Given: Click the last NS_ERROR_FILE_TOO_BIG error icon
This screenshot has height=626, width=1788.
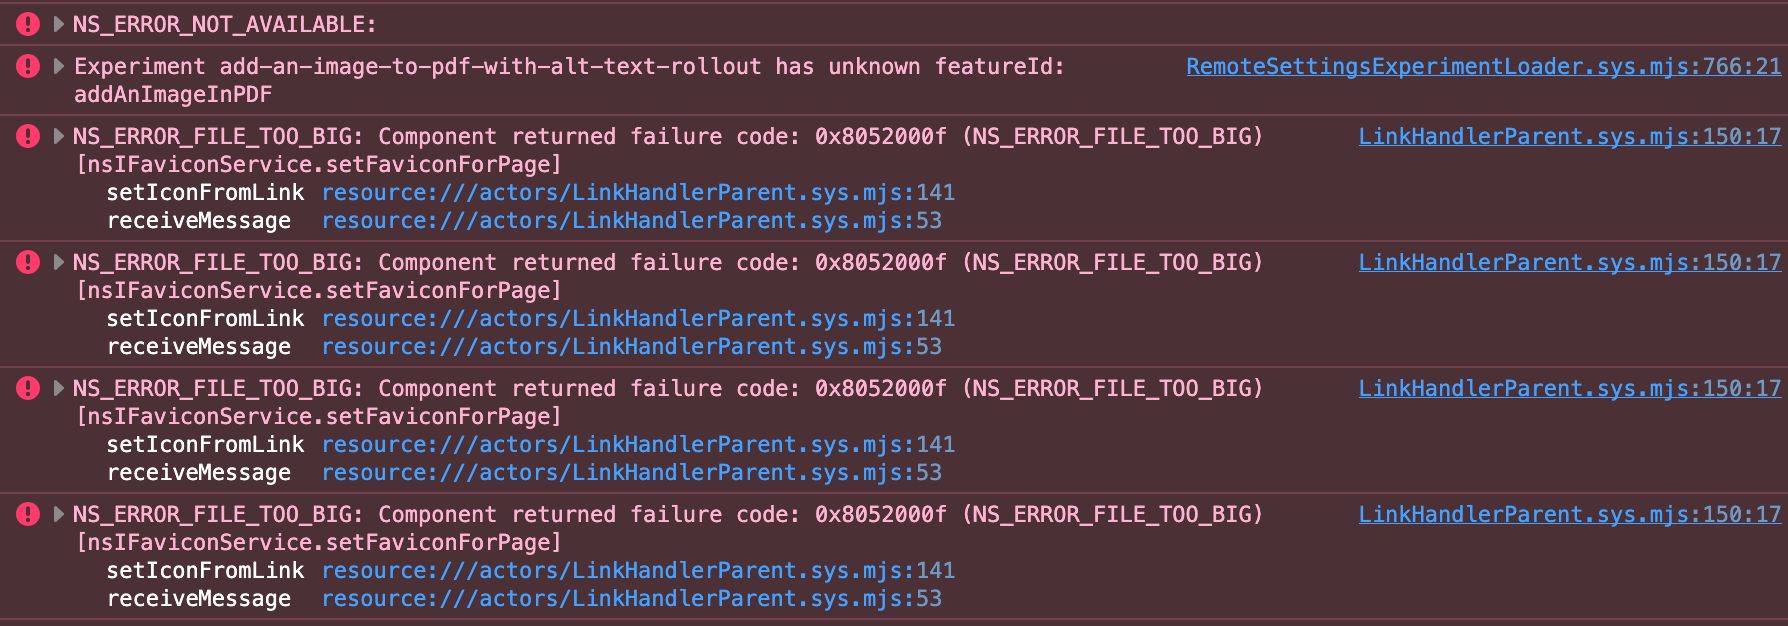Looking at the screenshot, I should pos(28,515).
